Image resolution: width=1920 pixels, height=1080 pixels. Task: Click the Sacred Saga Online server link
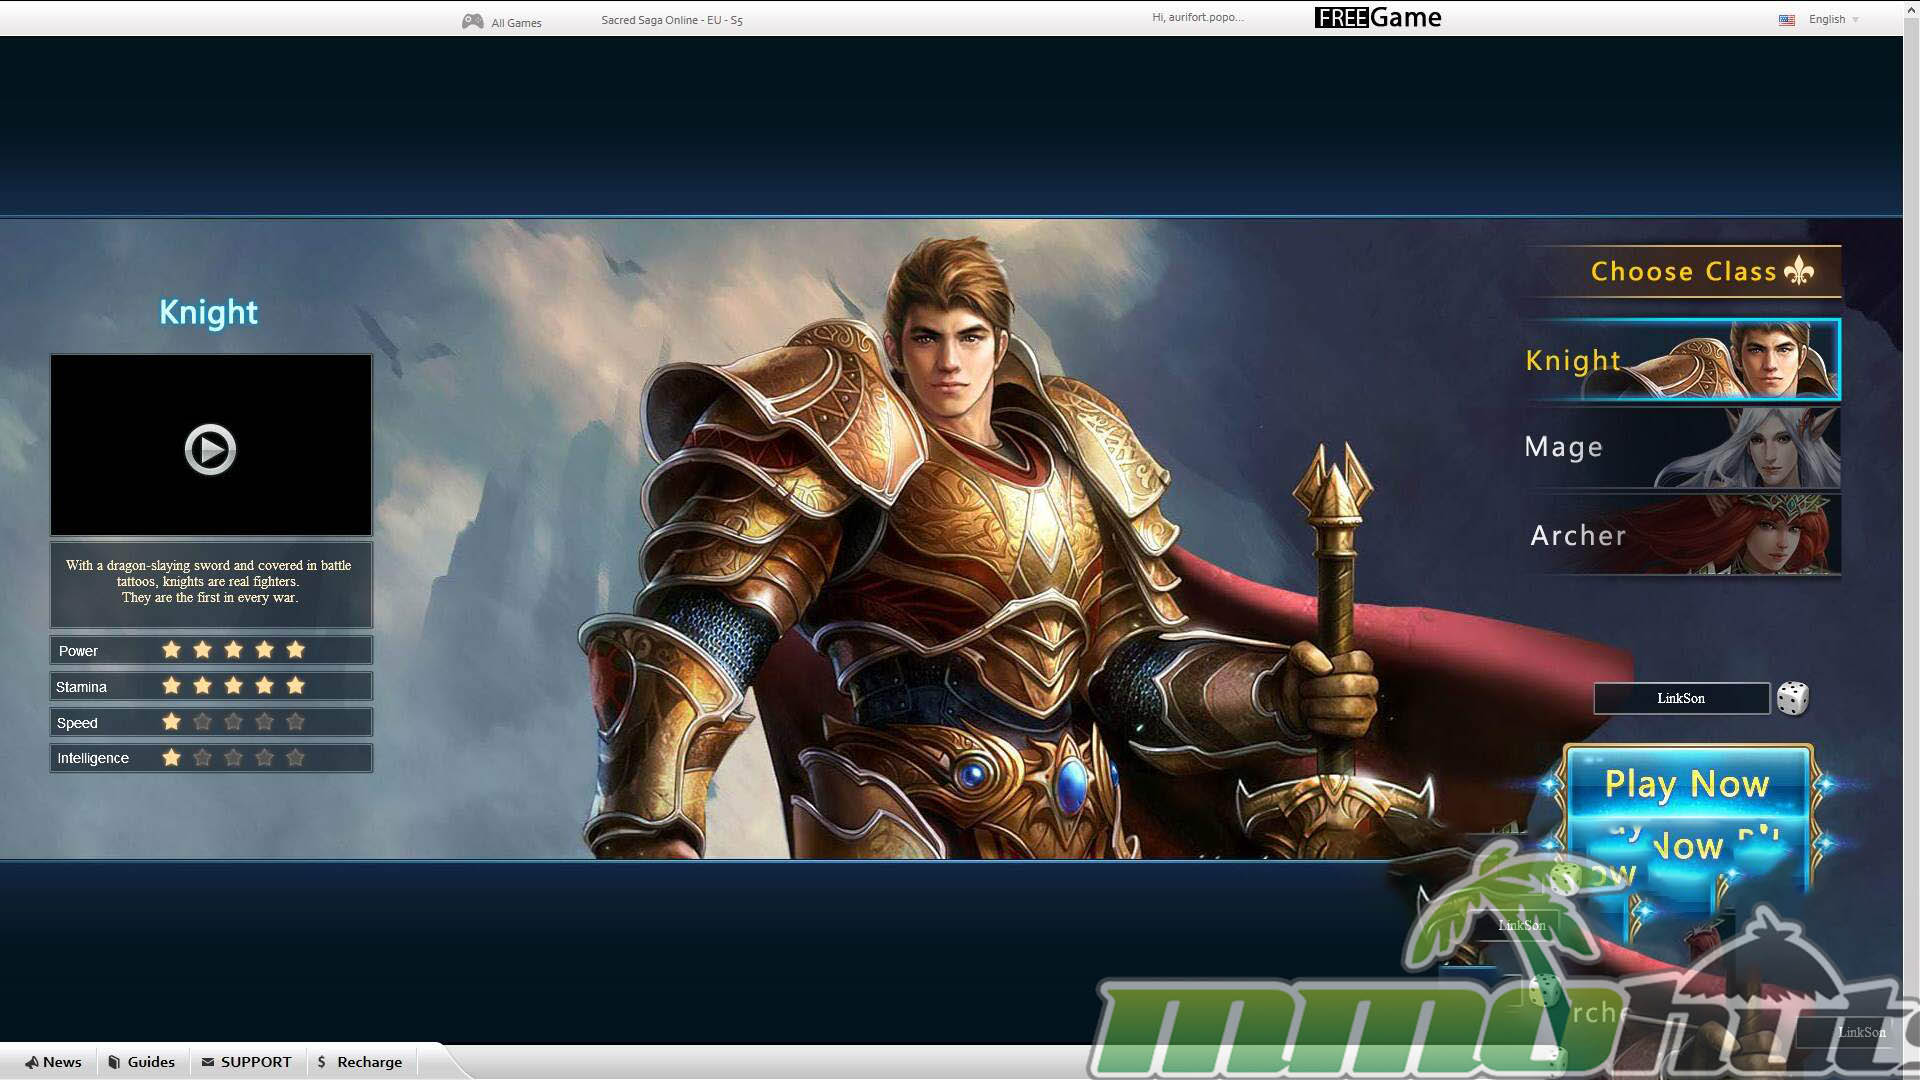(x=671, y=20)
